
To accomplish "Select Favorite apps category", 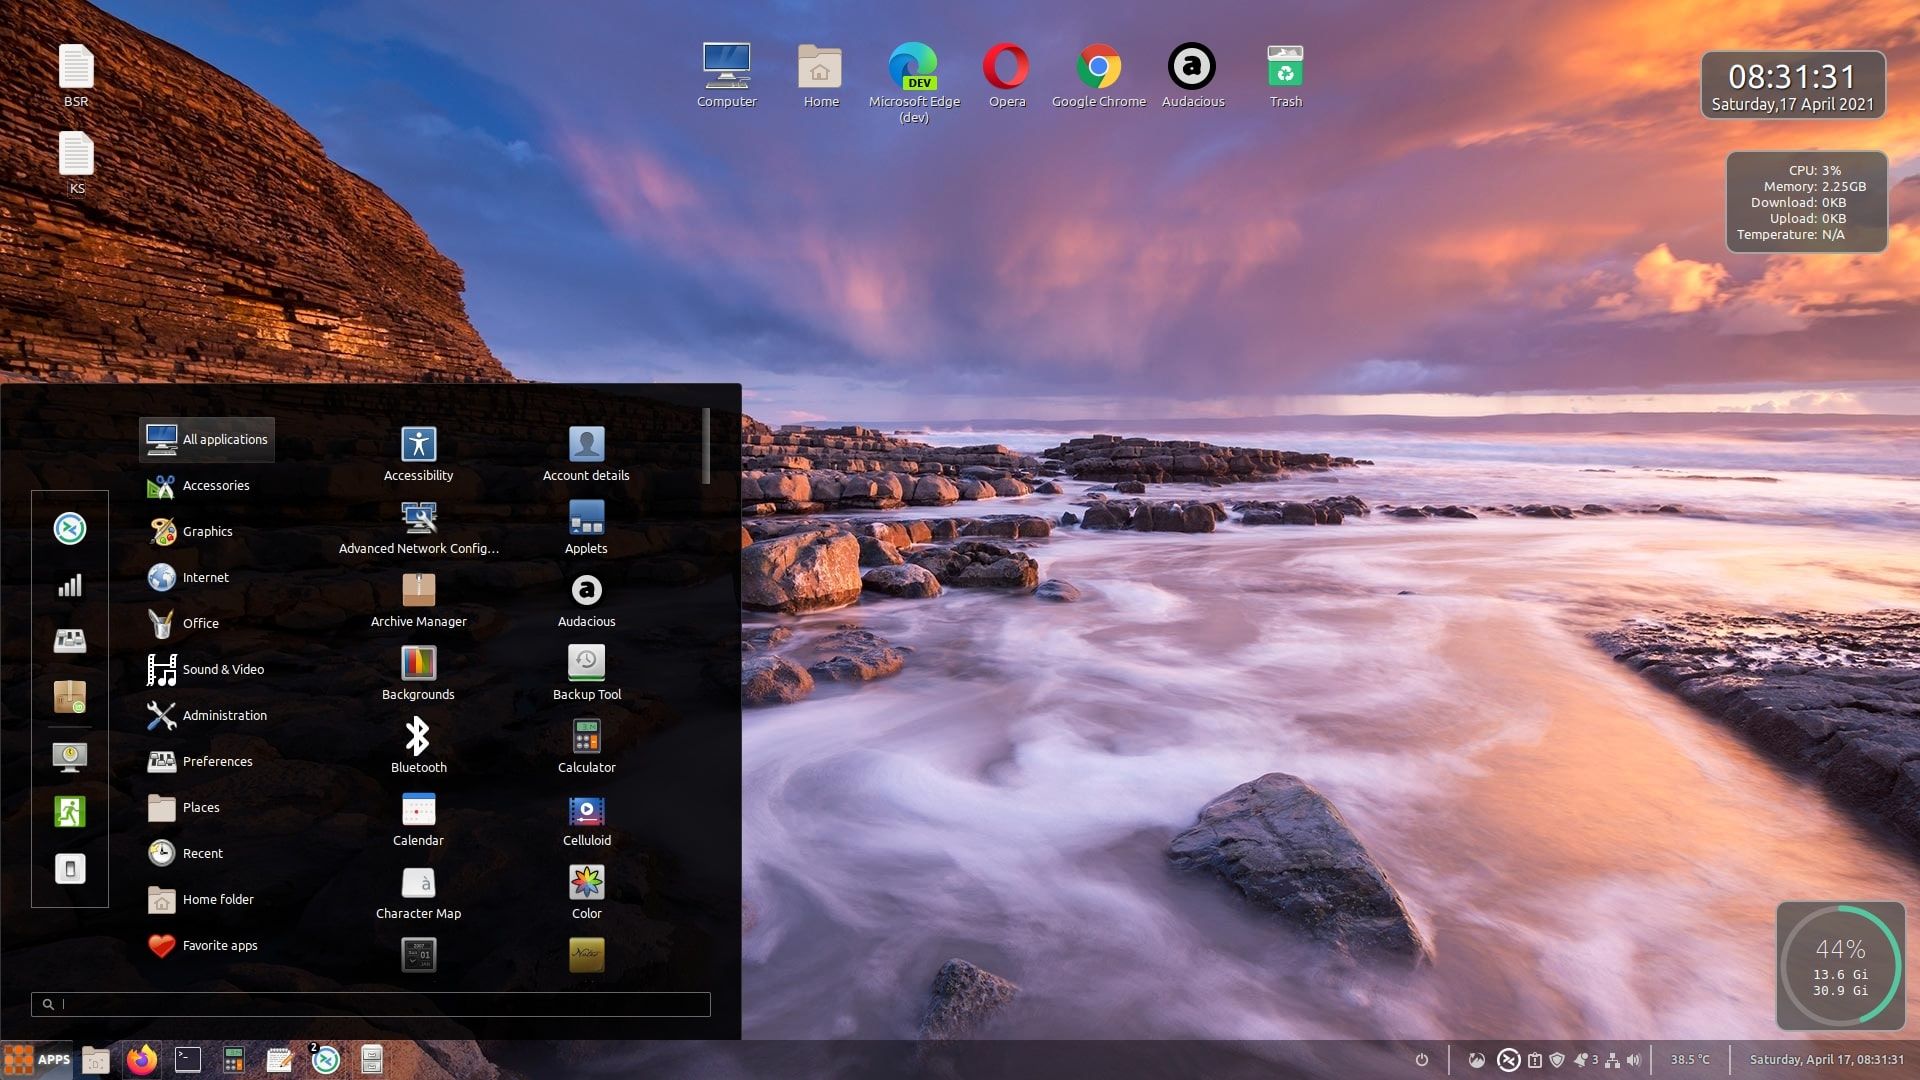I will [207, 945].
